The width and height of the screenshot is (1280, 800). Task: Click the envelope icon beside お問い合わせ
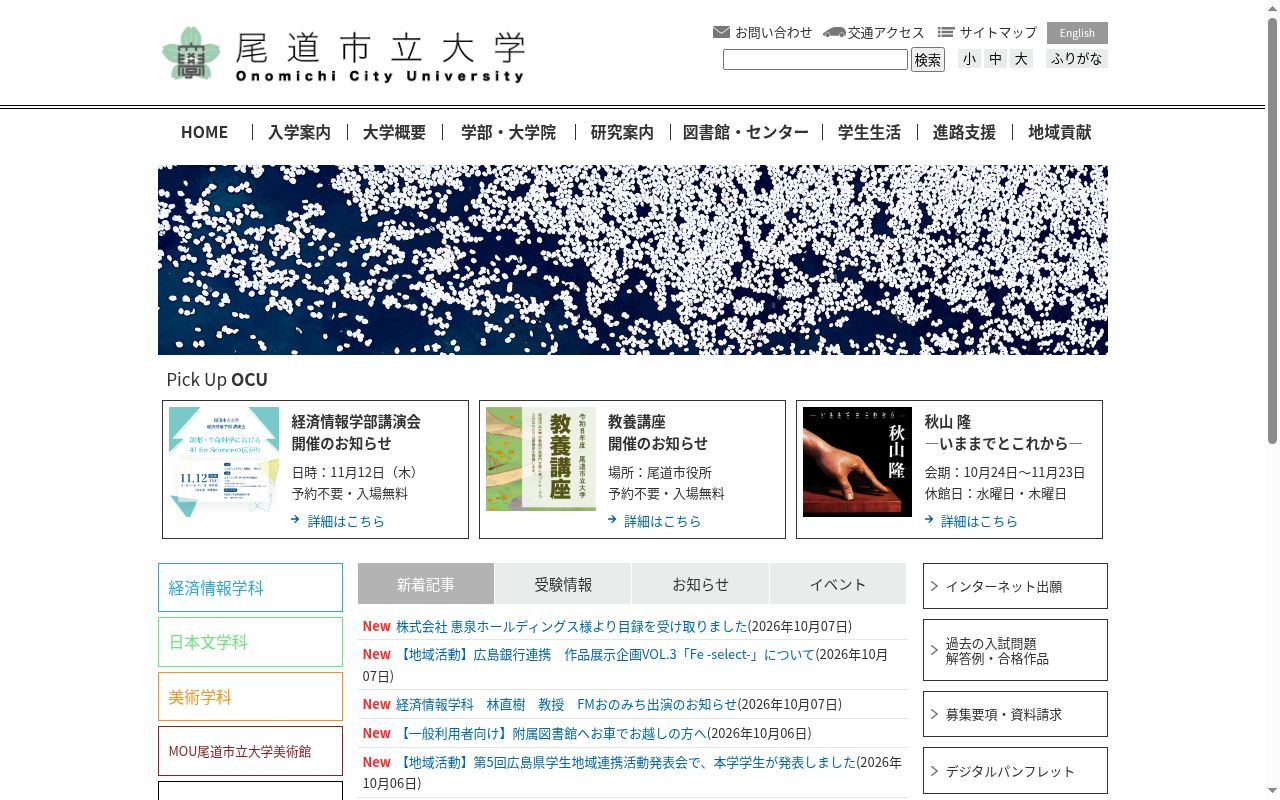click(721, 32)
